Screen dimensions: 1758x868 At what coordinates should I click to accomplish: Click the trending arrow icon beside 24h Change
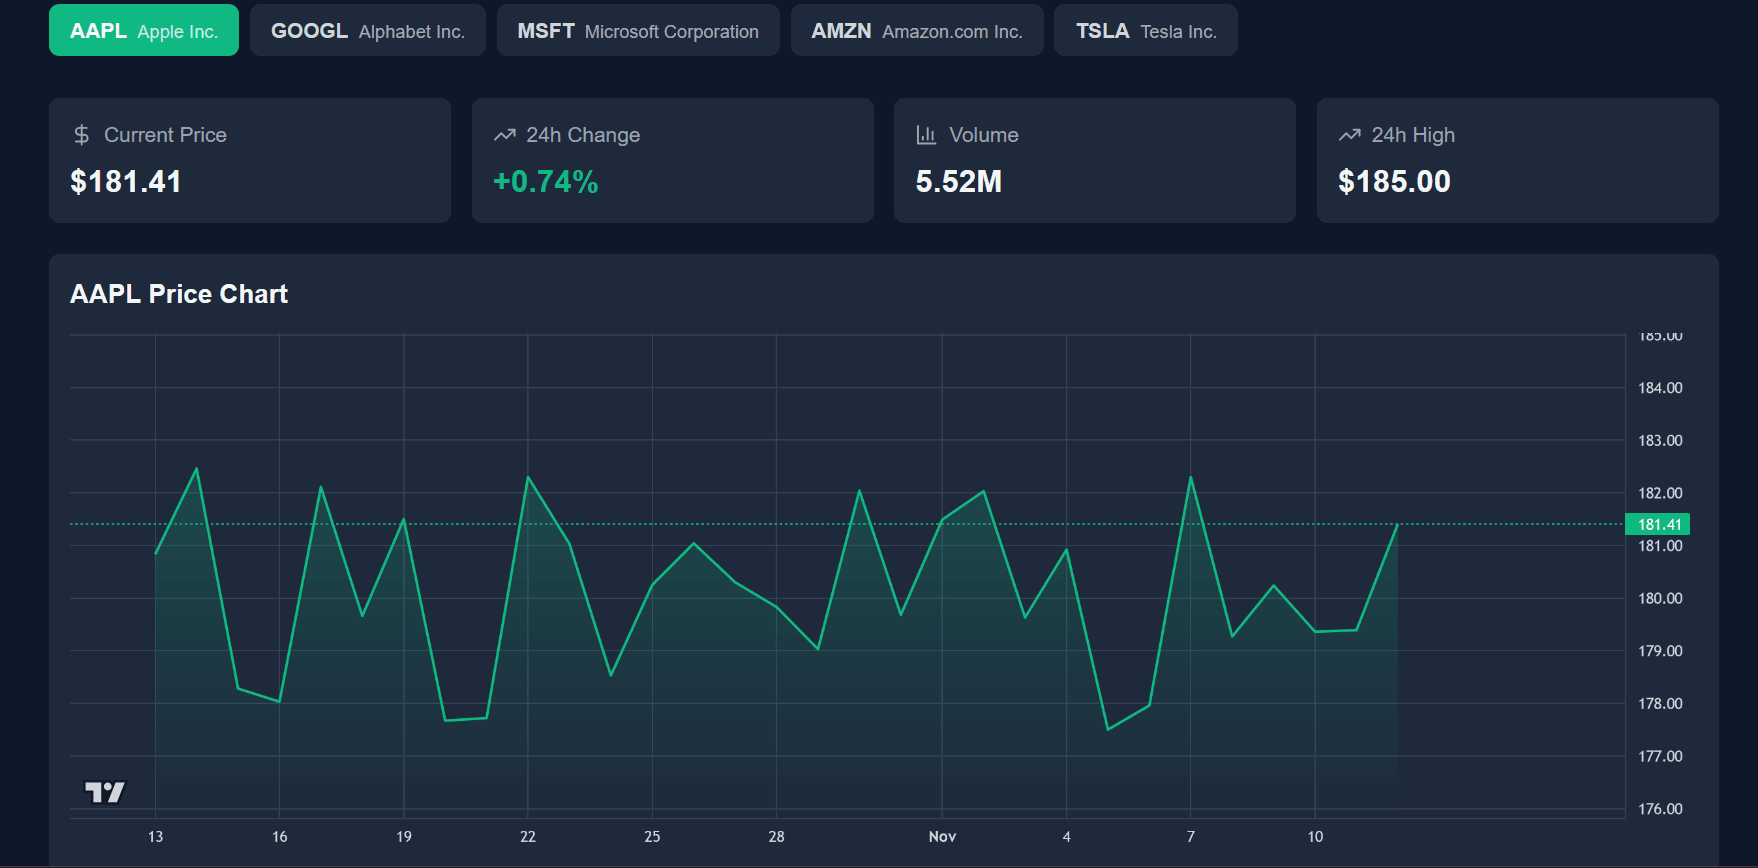(505, 135)
